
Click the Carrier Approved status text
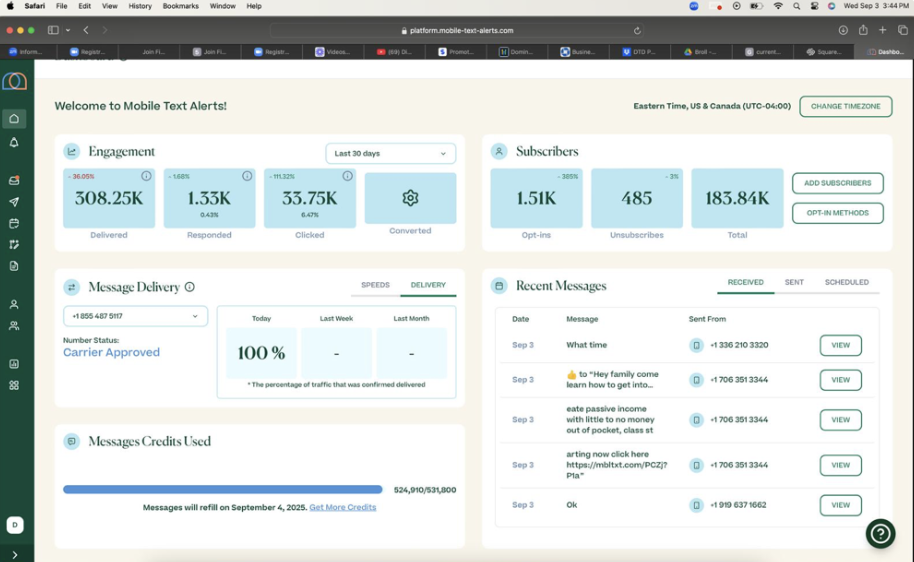point(111,352)
